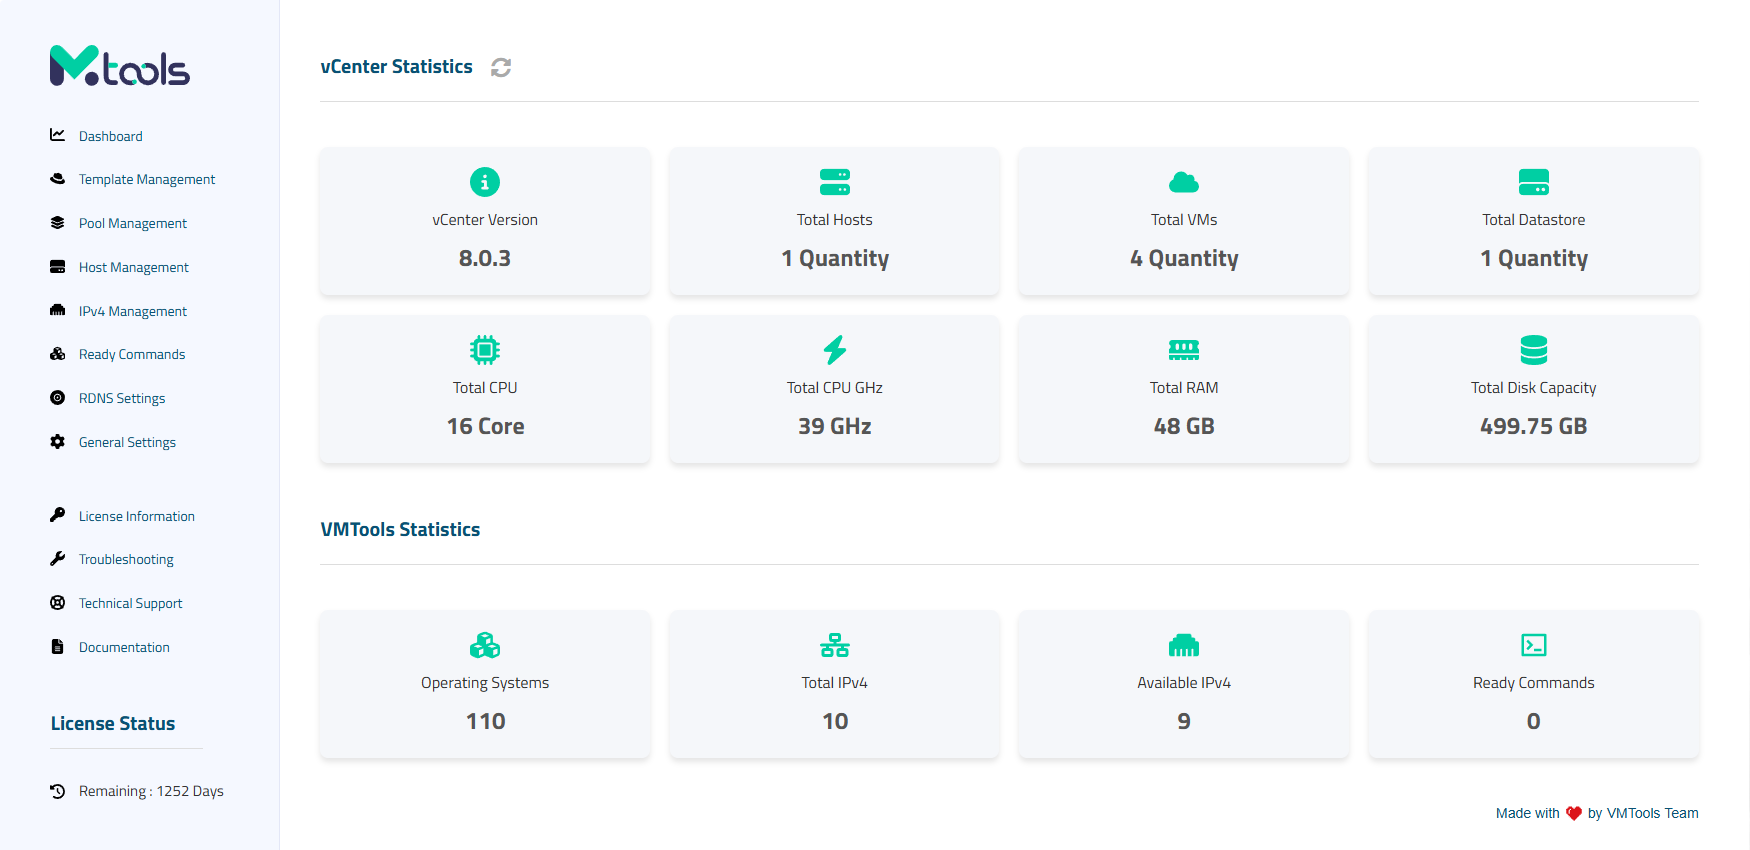Click the lightning bolt icon on CPU GHz card
1750x850 pixels.
pyautogui.click(x=835, y=350)
